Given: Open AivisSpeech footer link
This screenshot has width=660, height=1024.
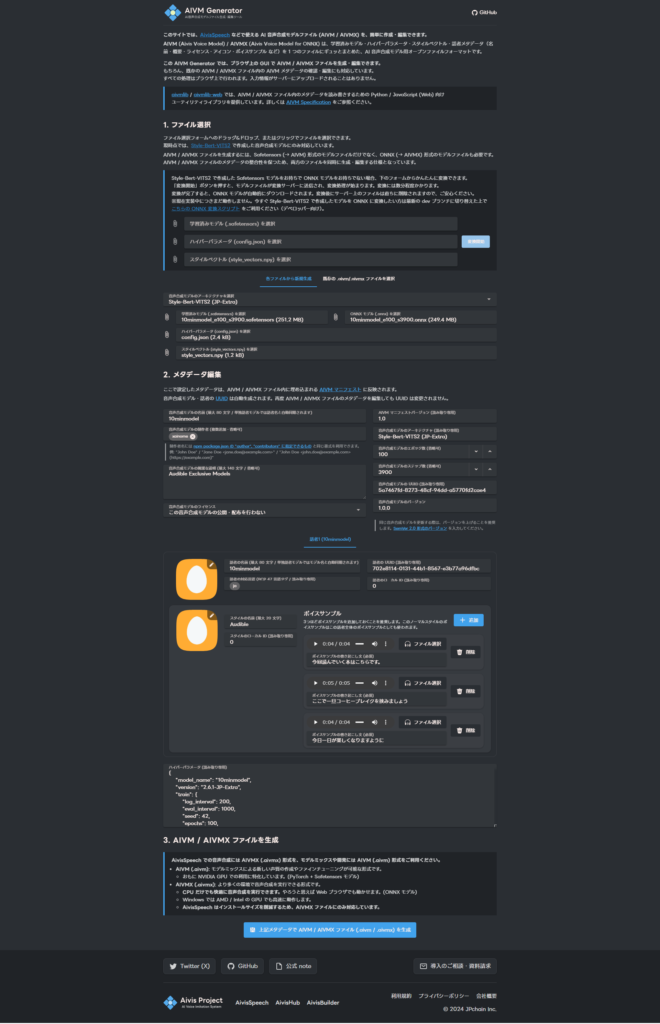Looking at the screenshot, I should [x=251, y=1002].
